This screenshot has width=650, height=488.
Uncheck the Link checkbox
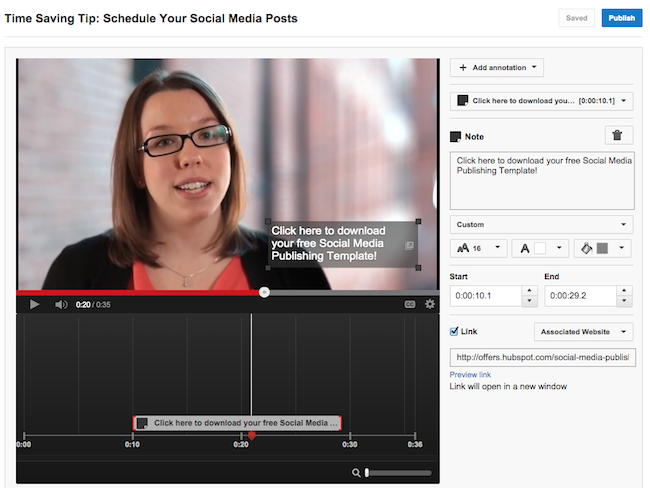[x=455, y=331]
